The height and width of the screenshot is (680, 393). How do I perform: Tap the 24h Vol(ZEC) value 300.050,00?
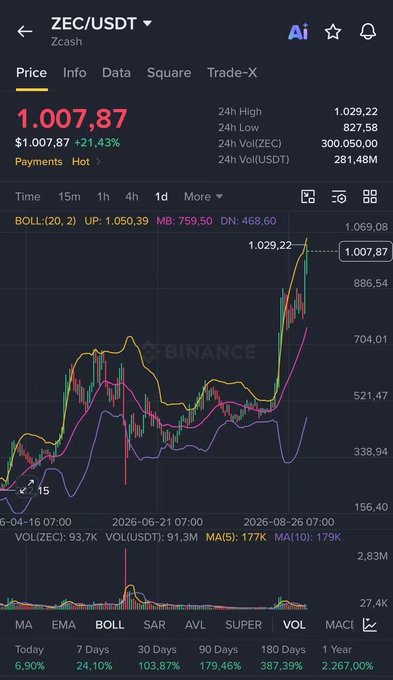tap(349, 144)
